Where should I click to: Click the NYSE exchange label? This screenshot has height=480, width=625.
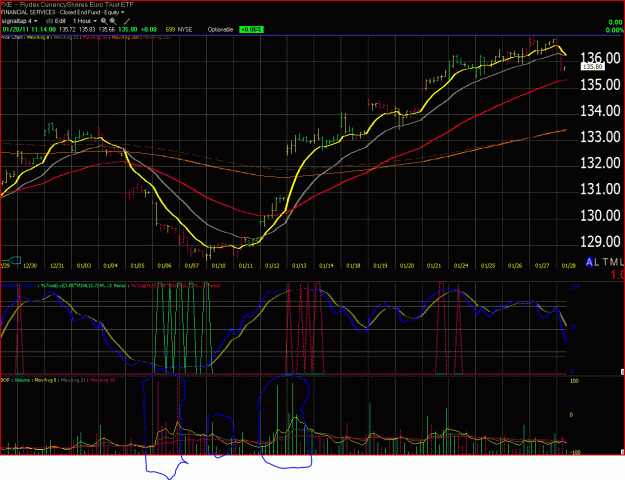coord(185,30)
